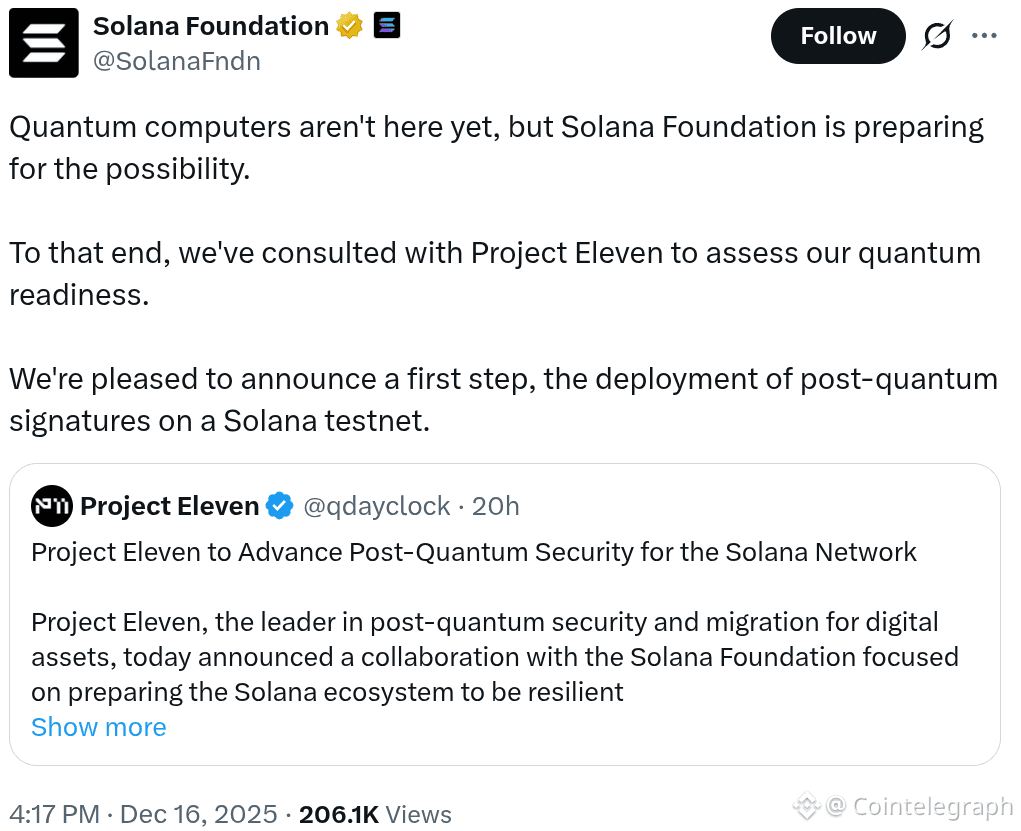Click Project Eleven's blue verified checkmark

pyautogui.click(x=280, y=506)
